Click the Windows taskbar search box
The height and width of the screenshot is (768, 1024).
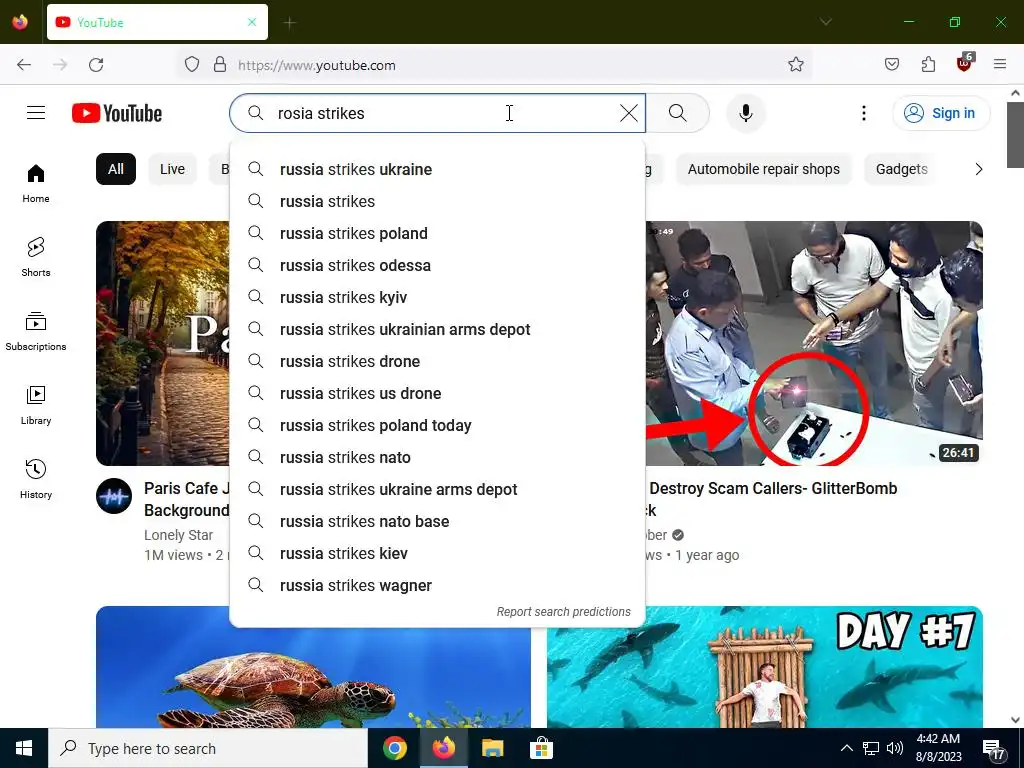[x=208, y=748]
